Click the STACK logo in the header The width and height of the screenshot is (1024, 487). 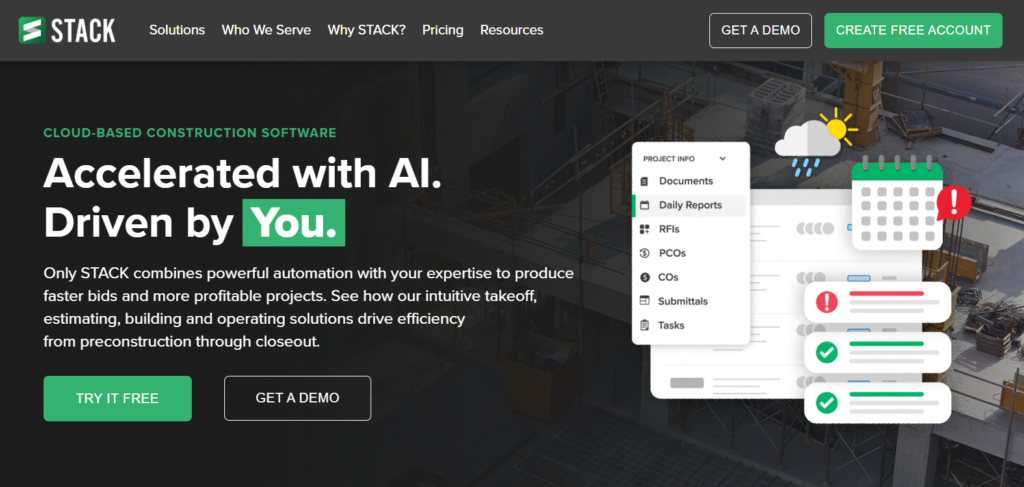pyautogui.click(x=67, y=30)
